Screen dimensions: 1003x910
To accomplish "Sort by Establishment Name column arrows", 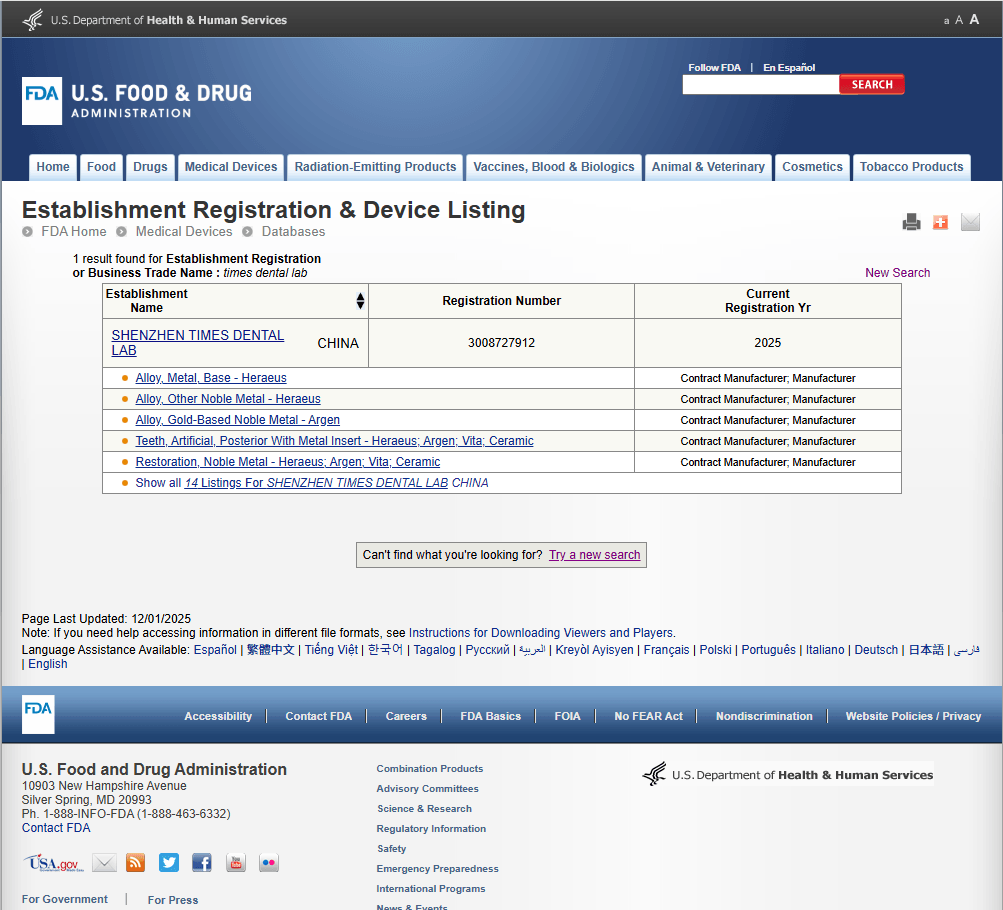I will (360, 301).
